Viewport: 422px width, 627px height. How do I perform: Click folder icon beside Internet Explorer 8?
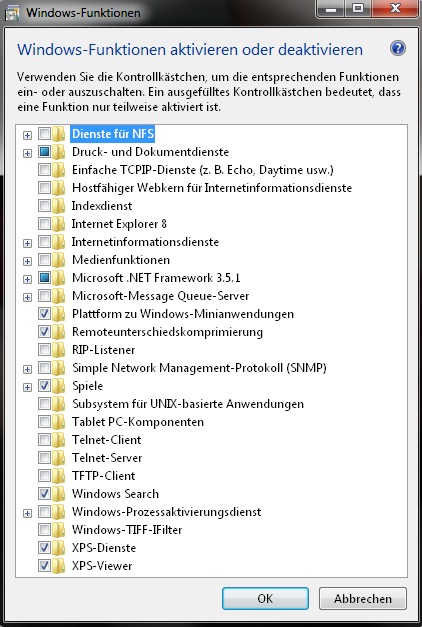coord(58,224)
